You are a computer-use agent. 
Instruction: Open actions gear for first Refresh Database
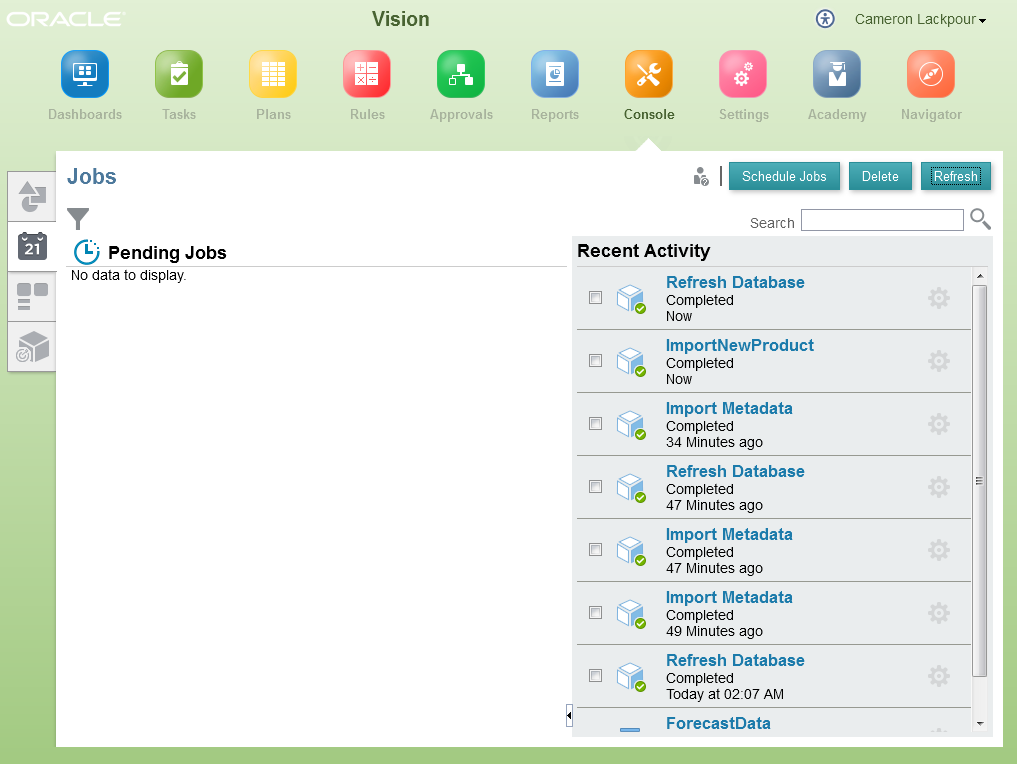pos(939,298)
